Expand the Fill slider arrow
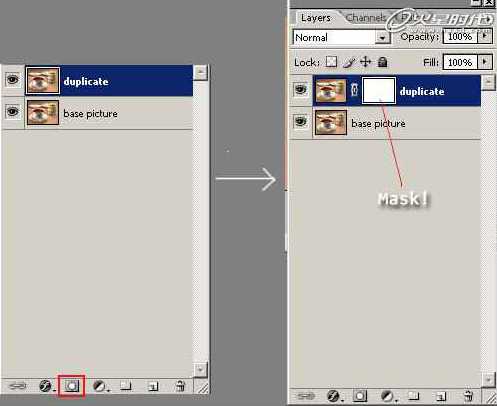Image resolution: width=497 pixels, height=406 pixels. (485, 62)
